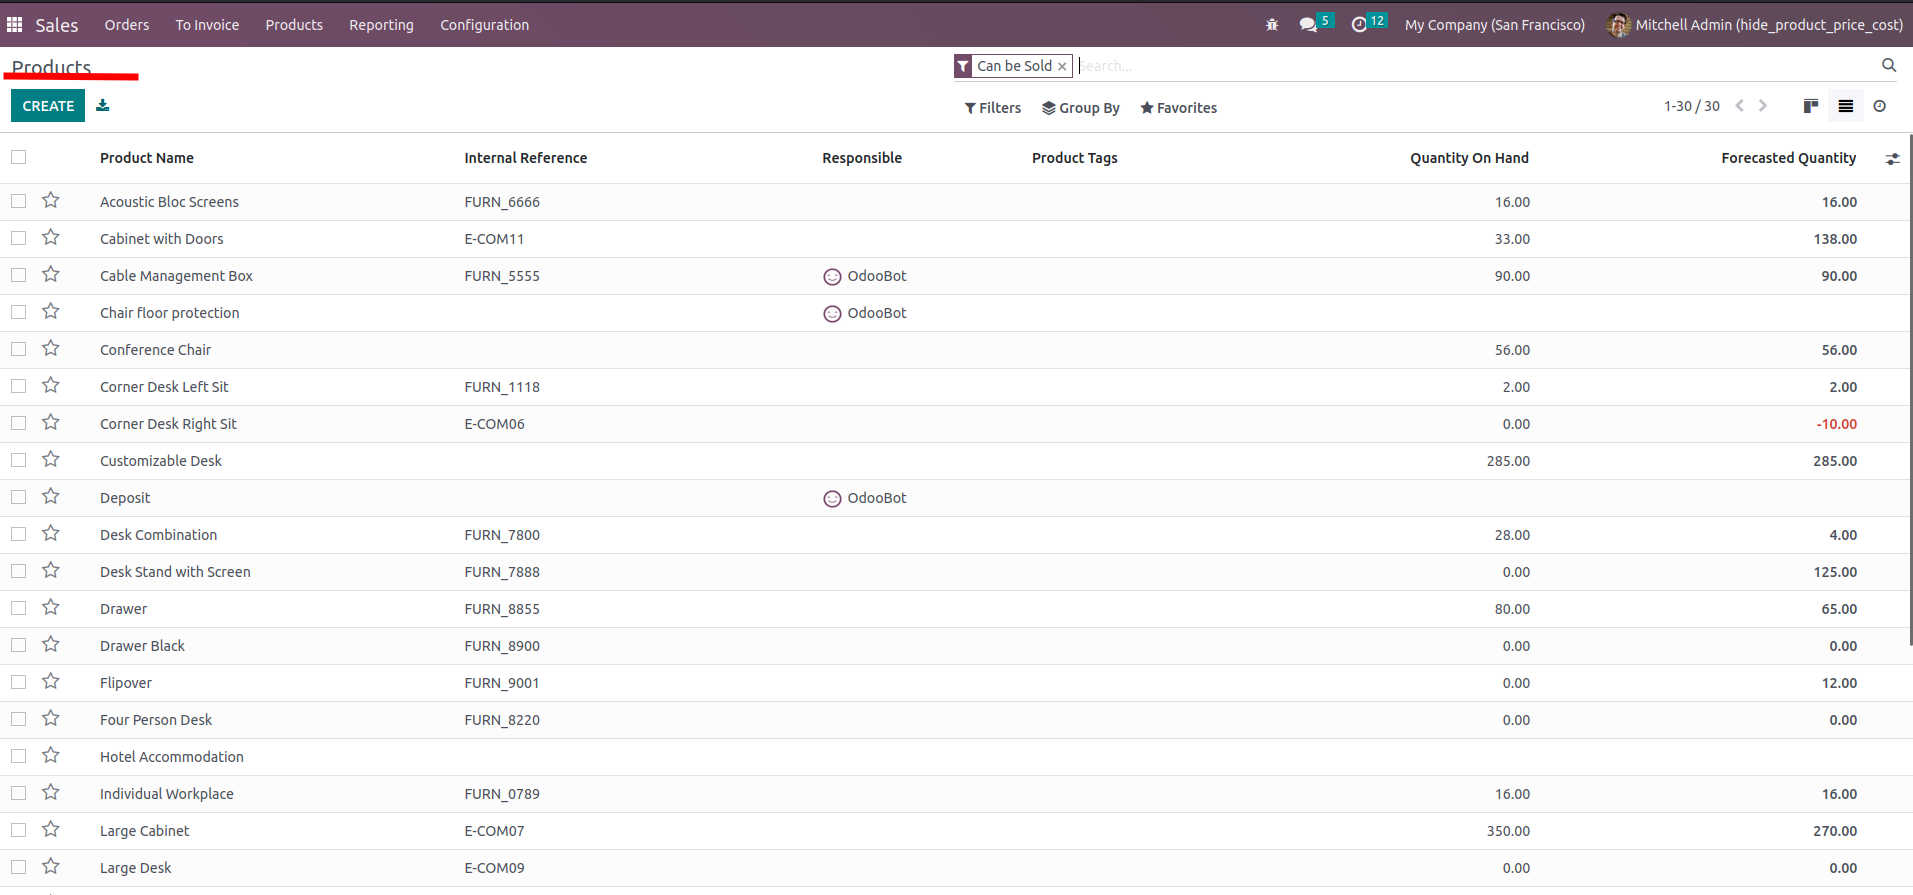Click FURN_8855 reference of Drawer

click(x=502, y=609)
